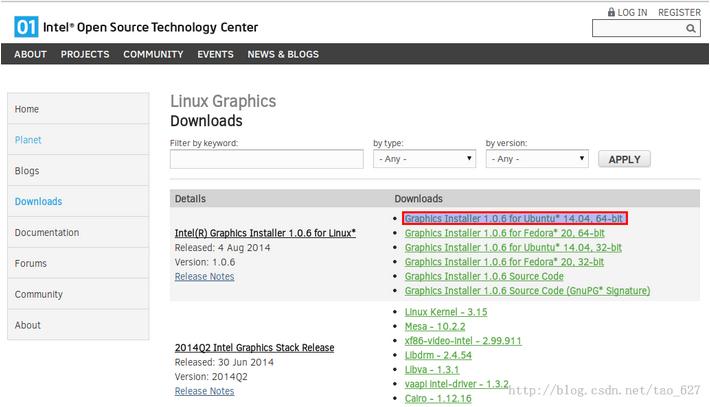Download Graphics Installer for Fedora 20 32-bit
This screenshot has height=407, width=710.
[504, 262]
